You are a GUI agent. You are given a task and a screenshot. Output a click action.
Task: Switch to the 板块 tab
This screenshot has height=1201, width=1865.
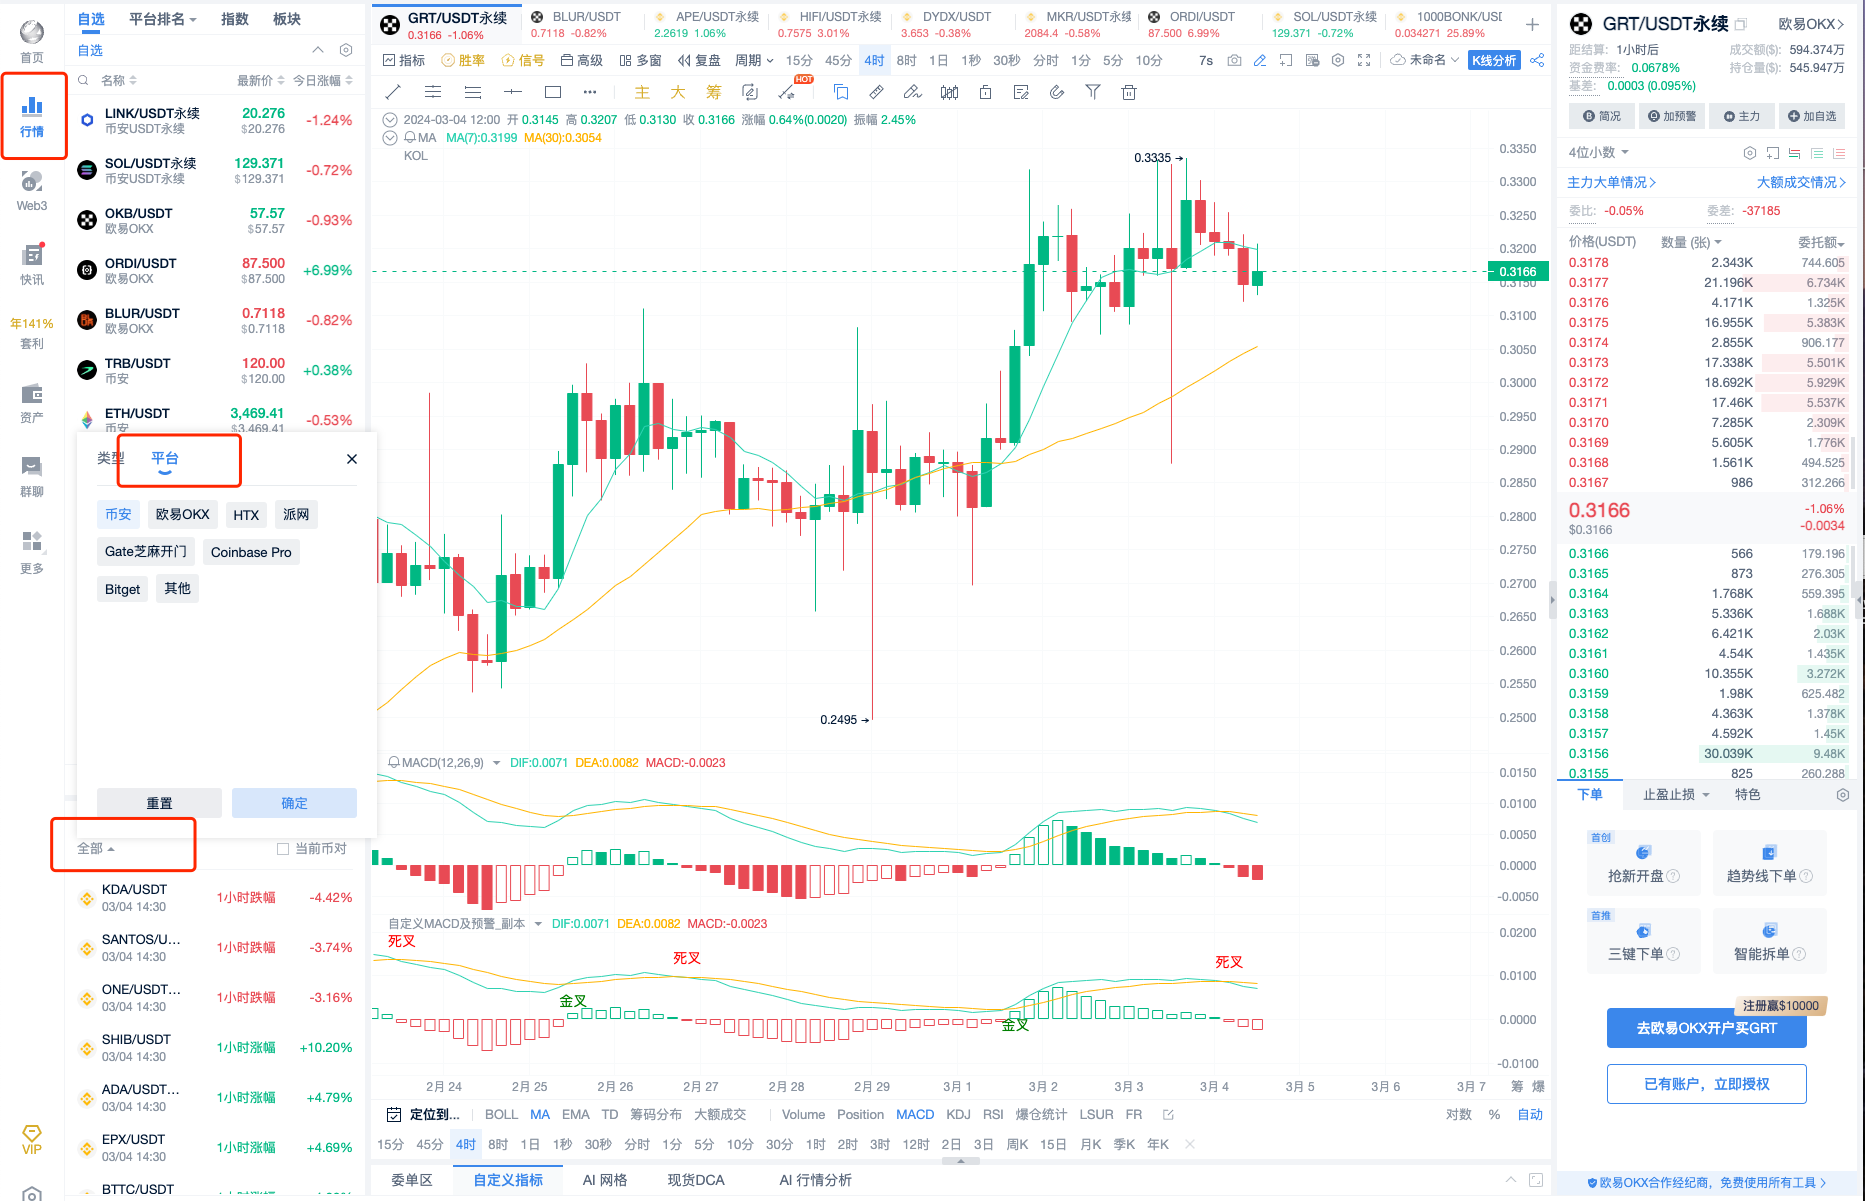pyautogui.click(x=287, y=19)
